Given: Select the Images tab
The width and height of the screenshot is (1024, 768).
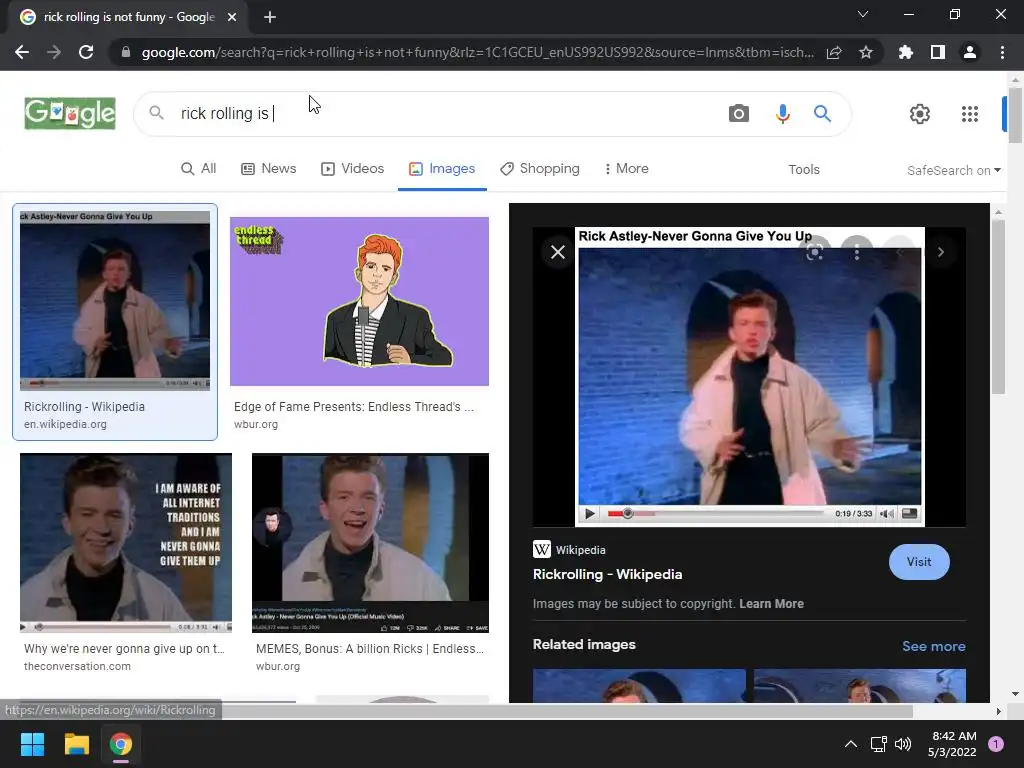Looking at the screenshot, I should click(x=442, y=168).
